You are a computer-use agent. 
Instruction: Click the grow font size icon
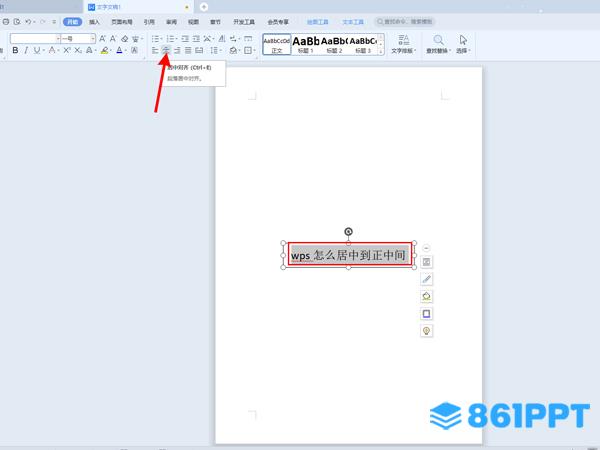tap(102, 39)
